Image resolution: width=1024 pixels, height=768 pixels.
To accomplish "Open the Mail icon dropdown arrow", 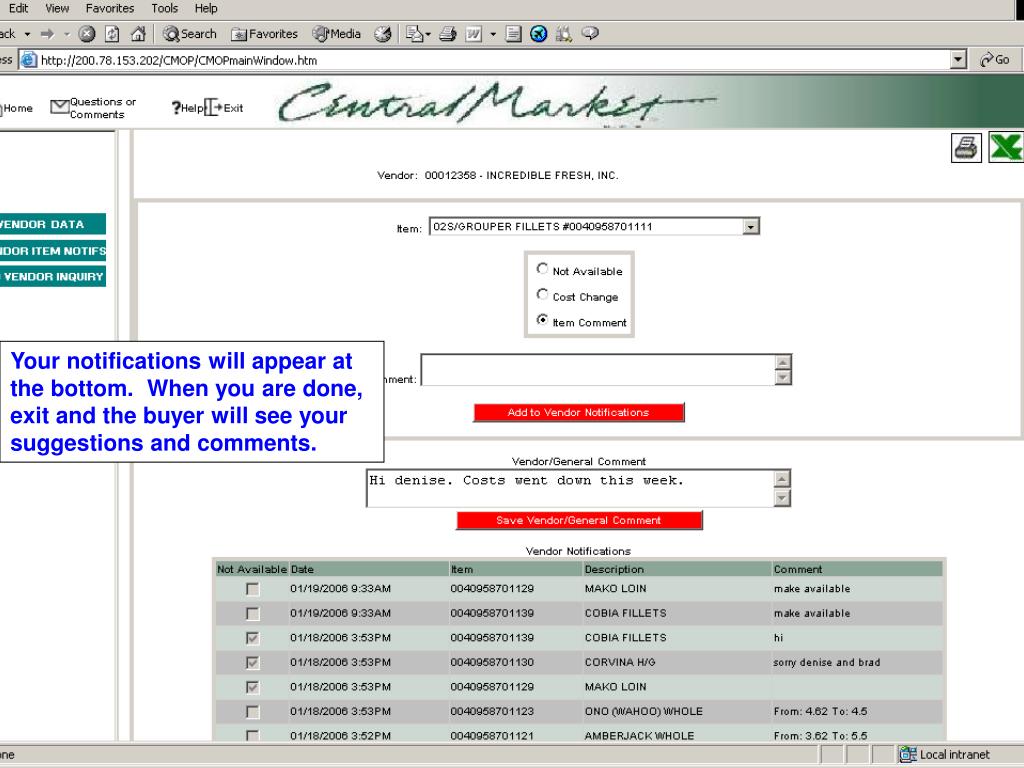I will pos(428,34).
